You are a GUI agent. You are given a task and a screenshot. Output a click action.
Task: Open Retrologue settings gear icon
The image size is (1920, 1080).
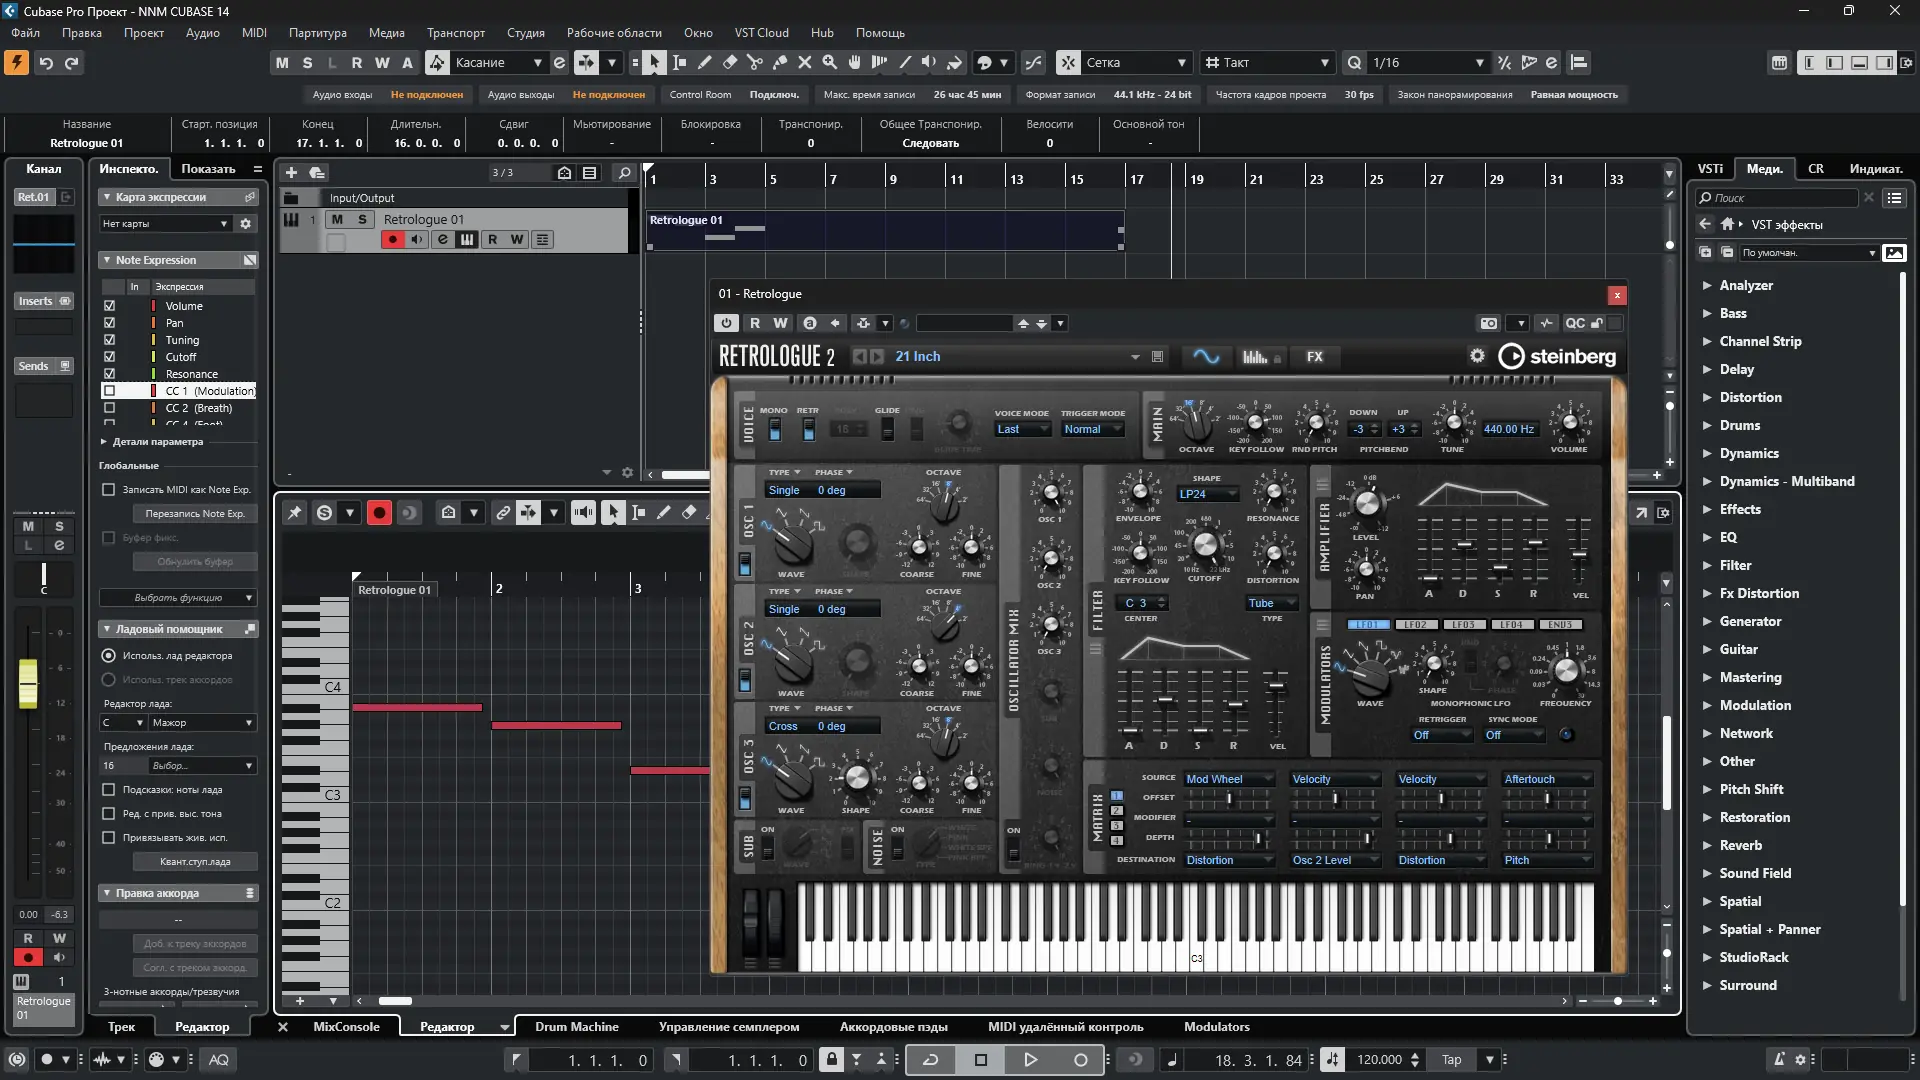[x=1477, y=356]
